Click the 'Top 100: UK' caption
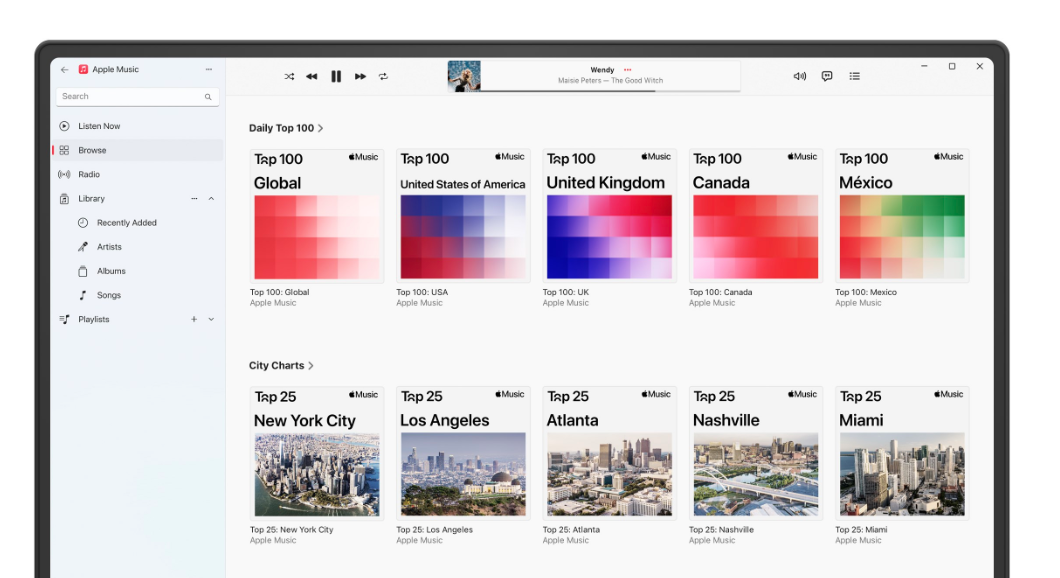This screenshot has height=578, width=1060. pos(566,292)
